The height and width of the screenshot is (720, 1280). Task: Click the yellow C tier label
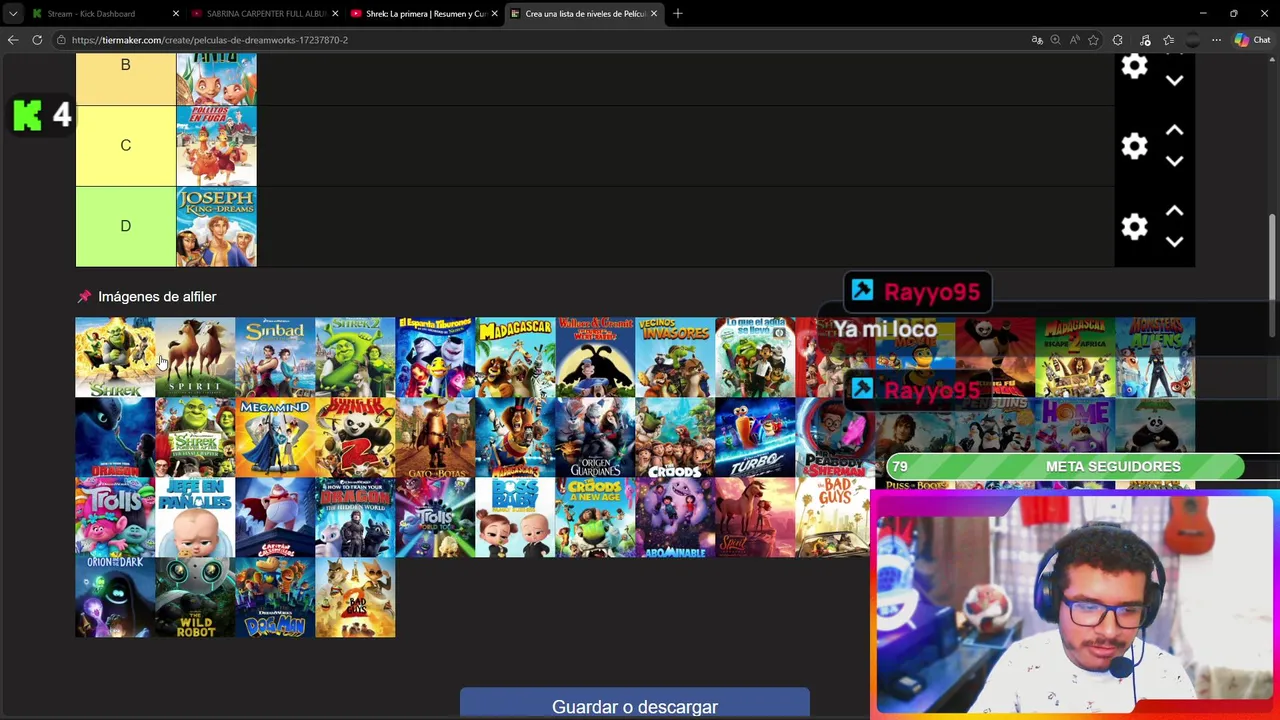pyautogui.click(x=125, y=146)
